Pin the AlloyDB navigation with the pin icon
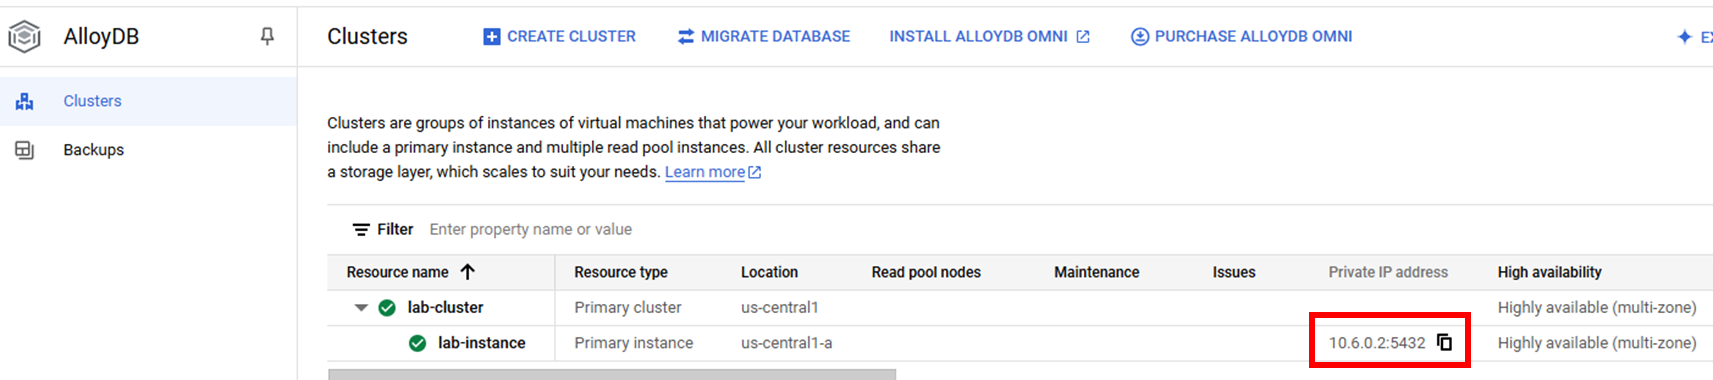Viewport: 1713px width, 380px height. tap(267, 36)
